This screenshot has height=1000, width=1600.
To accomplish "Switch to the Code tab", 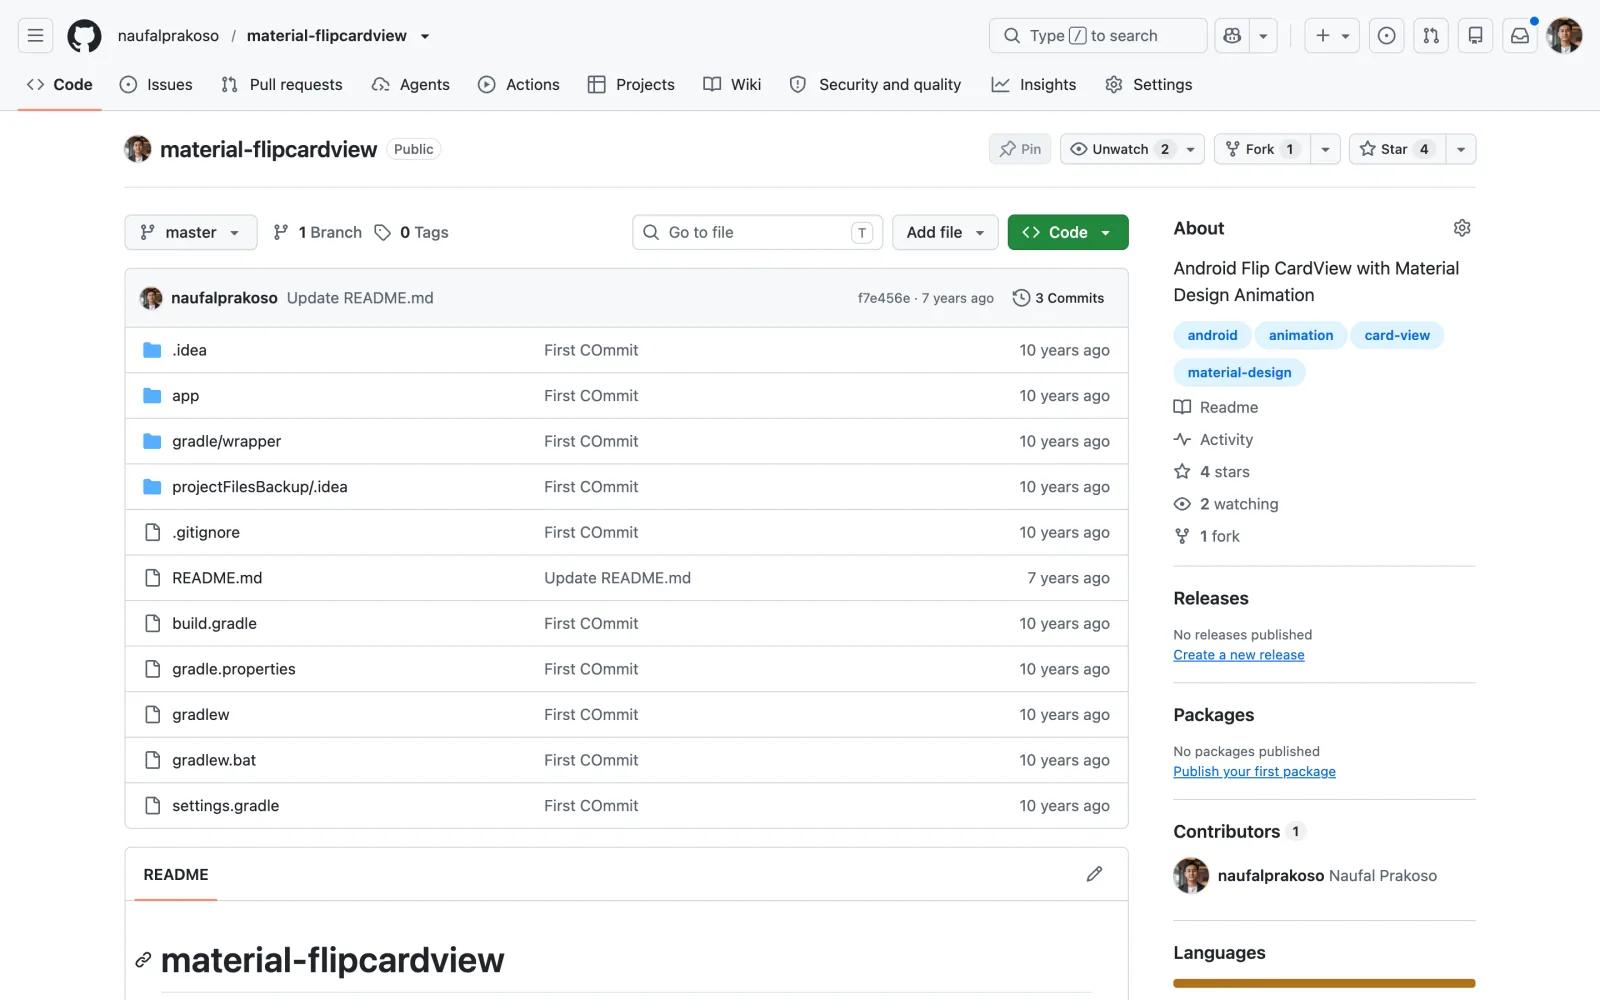I will point(60,85).
